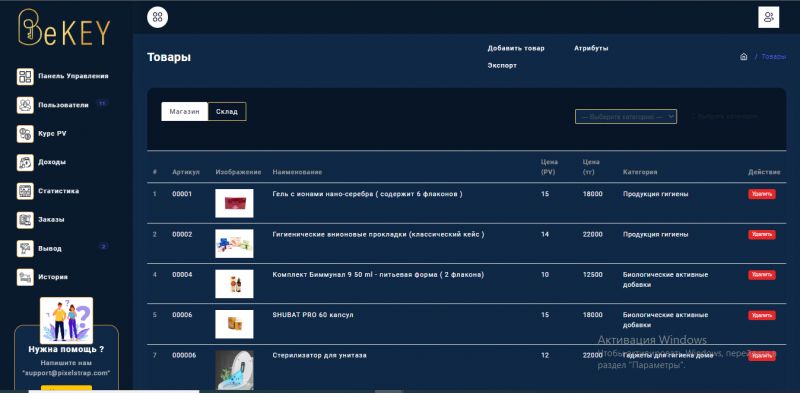The width and height of the screenshot is (800, 393).
Task: Click article number 00004
Action: pyautogui.click(x=182, y=275)
